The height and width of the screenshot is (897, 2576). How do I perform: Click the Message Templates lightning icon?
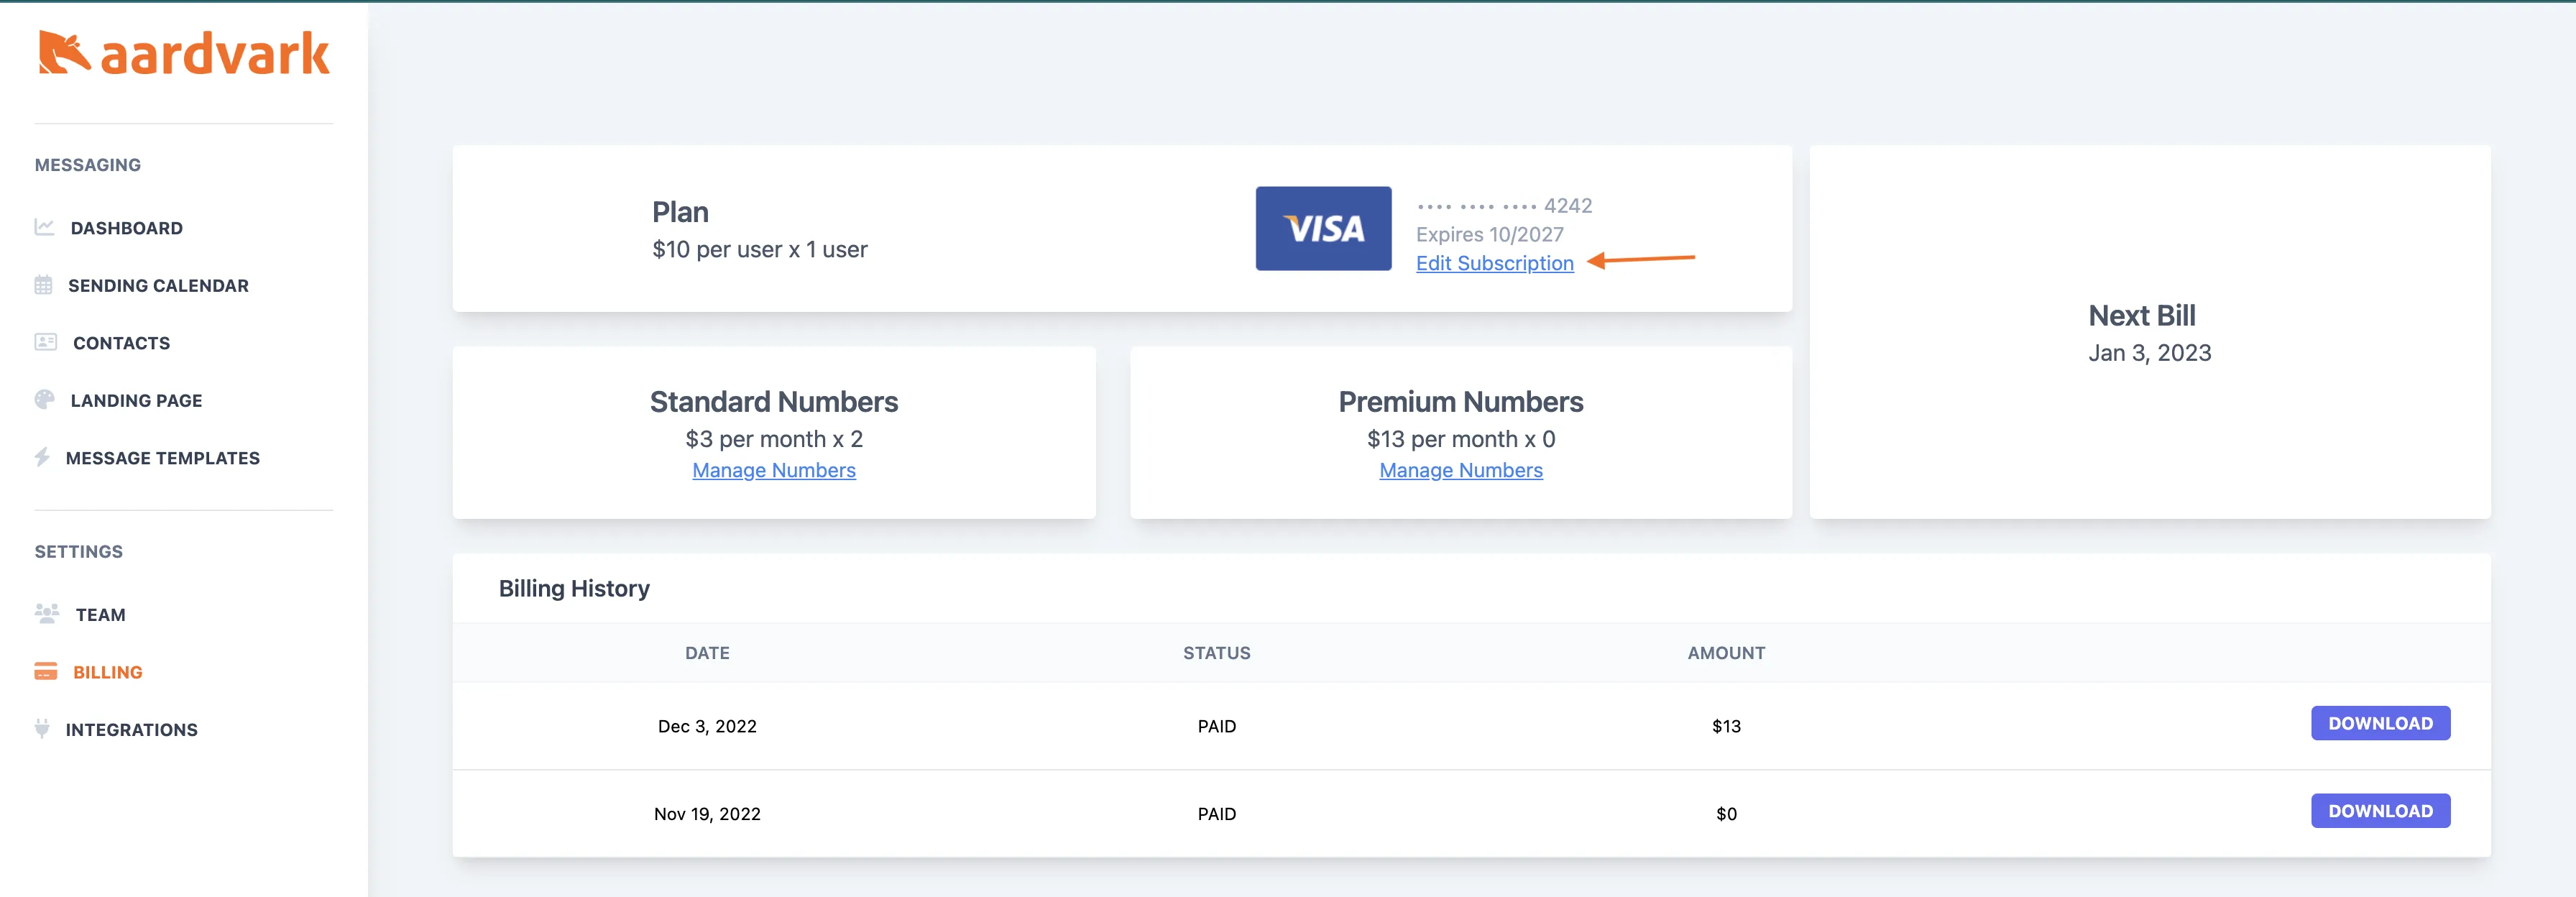45,458
